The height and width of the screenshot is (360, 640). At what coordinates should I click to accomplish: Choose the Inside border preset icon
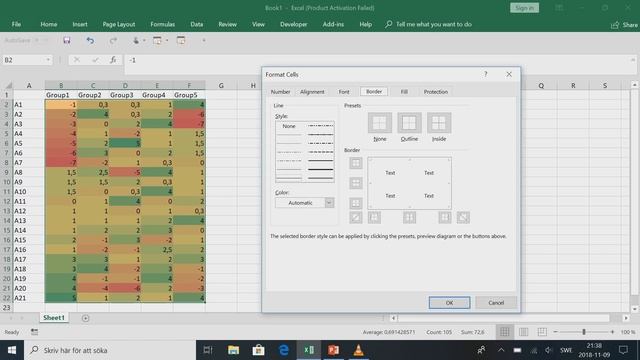tap(439, 122)
